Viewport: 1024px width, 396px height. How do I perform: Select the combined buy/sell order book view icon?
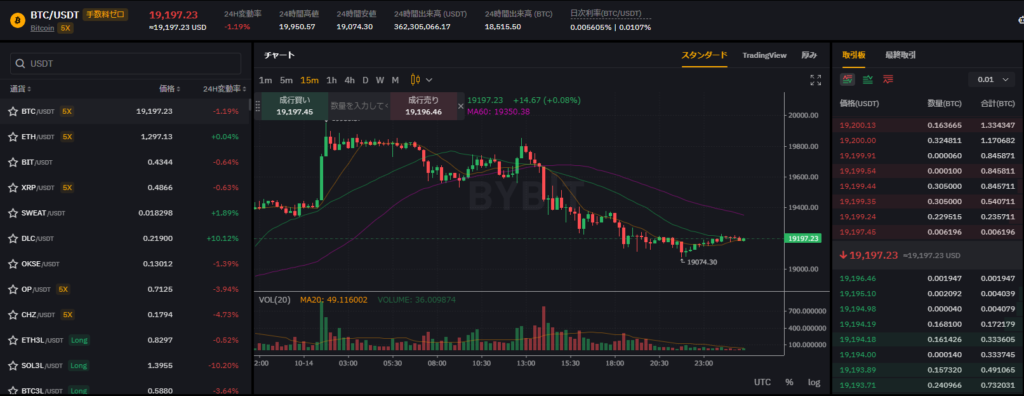tap(848, 79)
